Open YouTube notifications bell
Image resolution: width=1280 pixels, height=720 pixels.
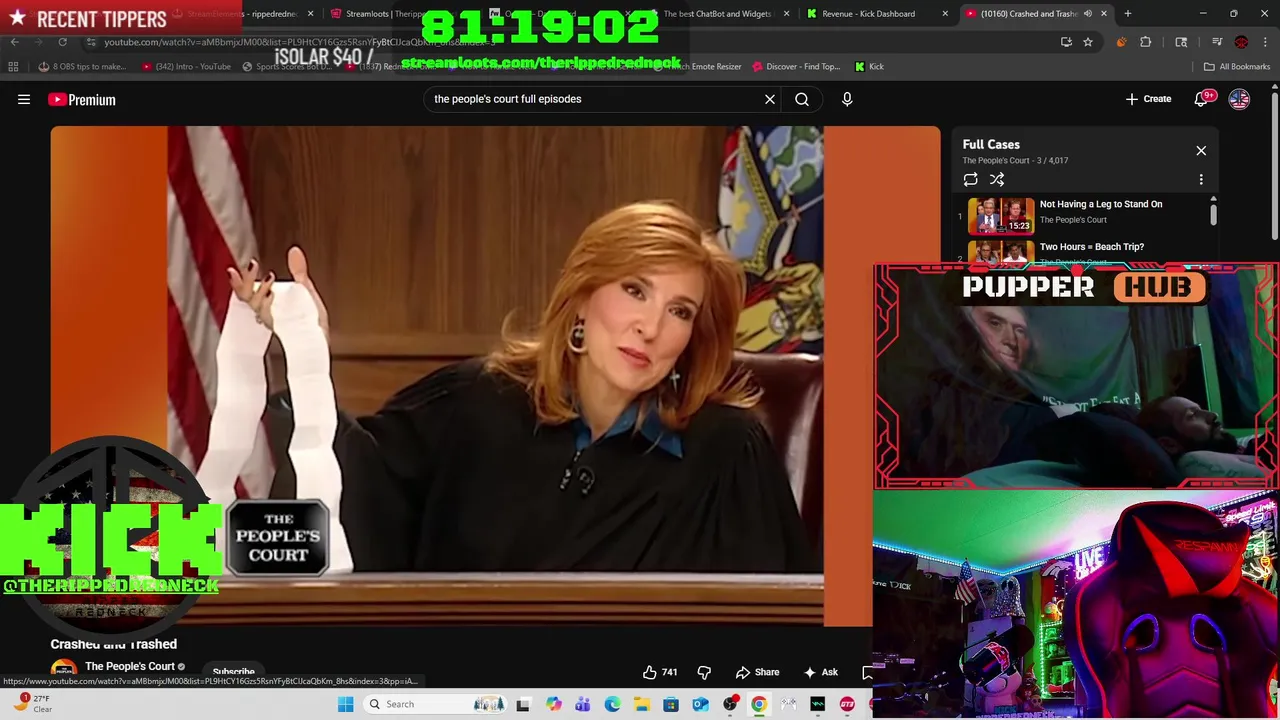point(1203,99)
